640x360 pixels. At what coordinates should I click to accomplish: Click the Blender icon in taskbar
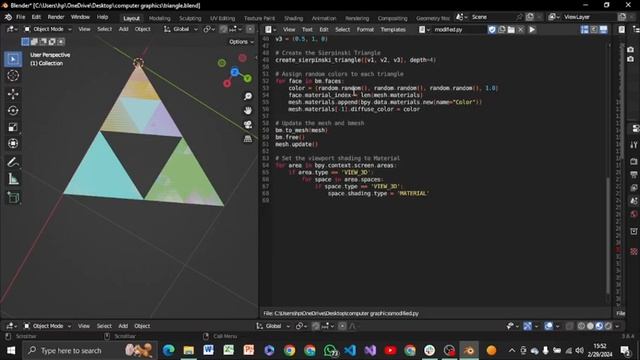click(469, 350)
